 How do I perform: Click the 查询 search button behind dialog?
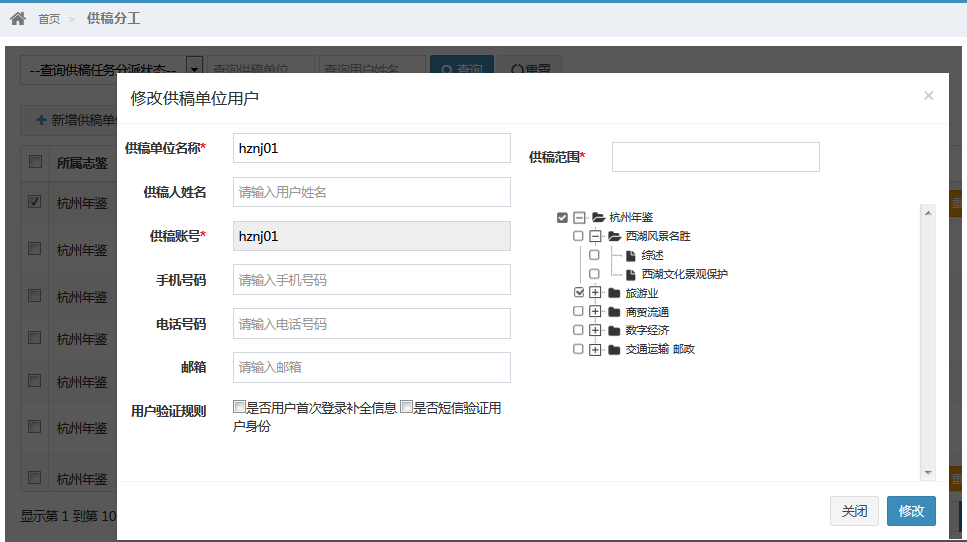click(462, 65)
